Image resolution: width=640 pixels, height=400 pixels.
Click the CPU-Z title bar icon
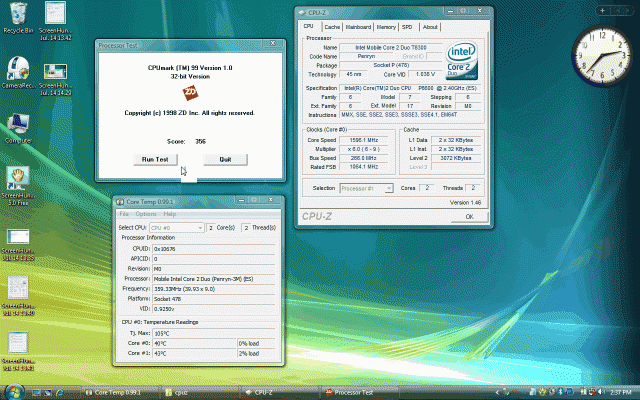[x=302, y=13]
